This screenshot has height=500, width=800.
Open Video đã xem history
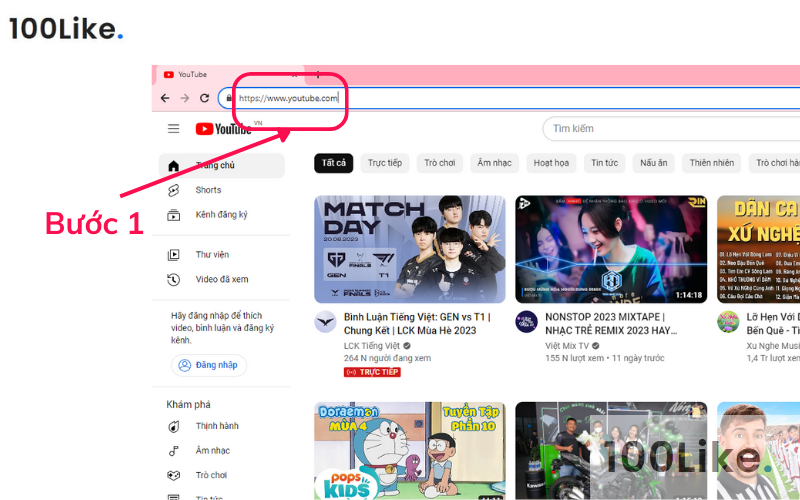click(x=221, y=279)
